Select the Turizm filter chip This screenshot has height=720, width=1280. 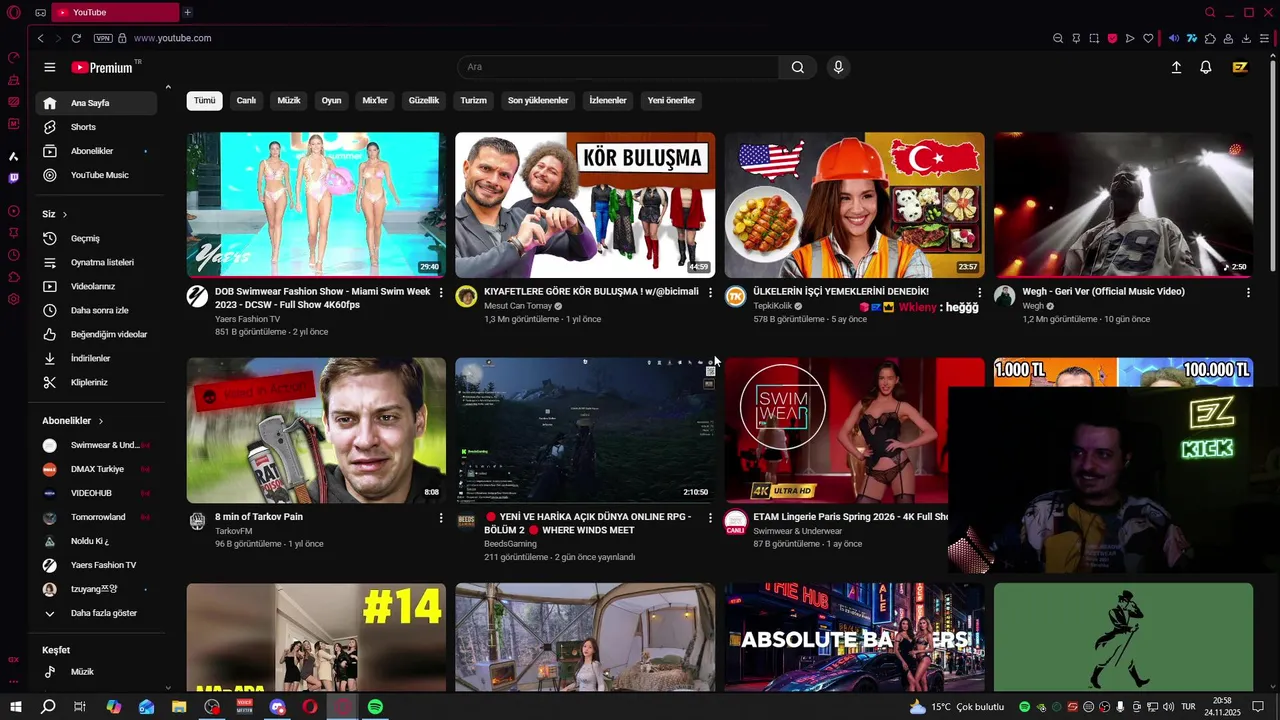473,100
